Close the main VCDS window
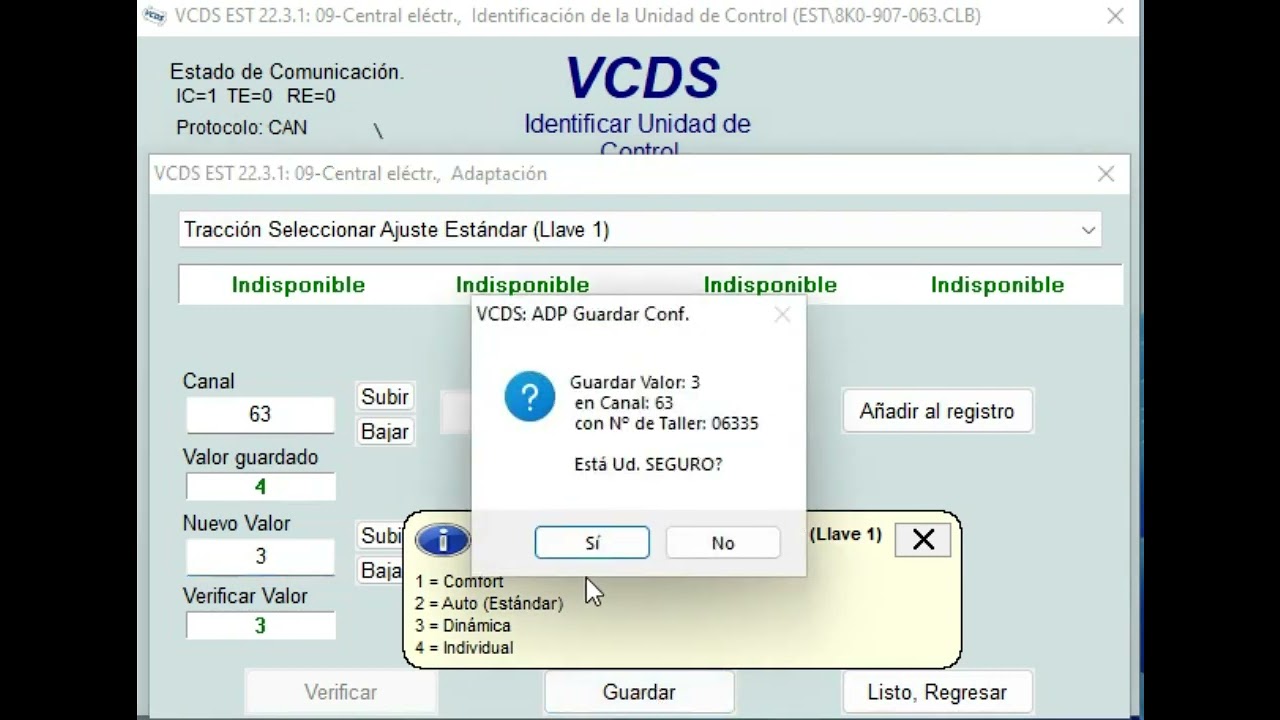 pos(1115,16)
